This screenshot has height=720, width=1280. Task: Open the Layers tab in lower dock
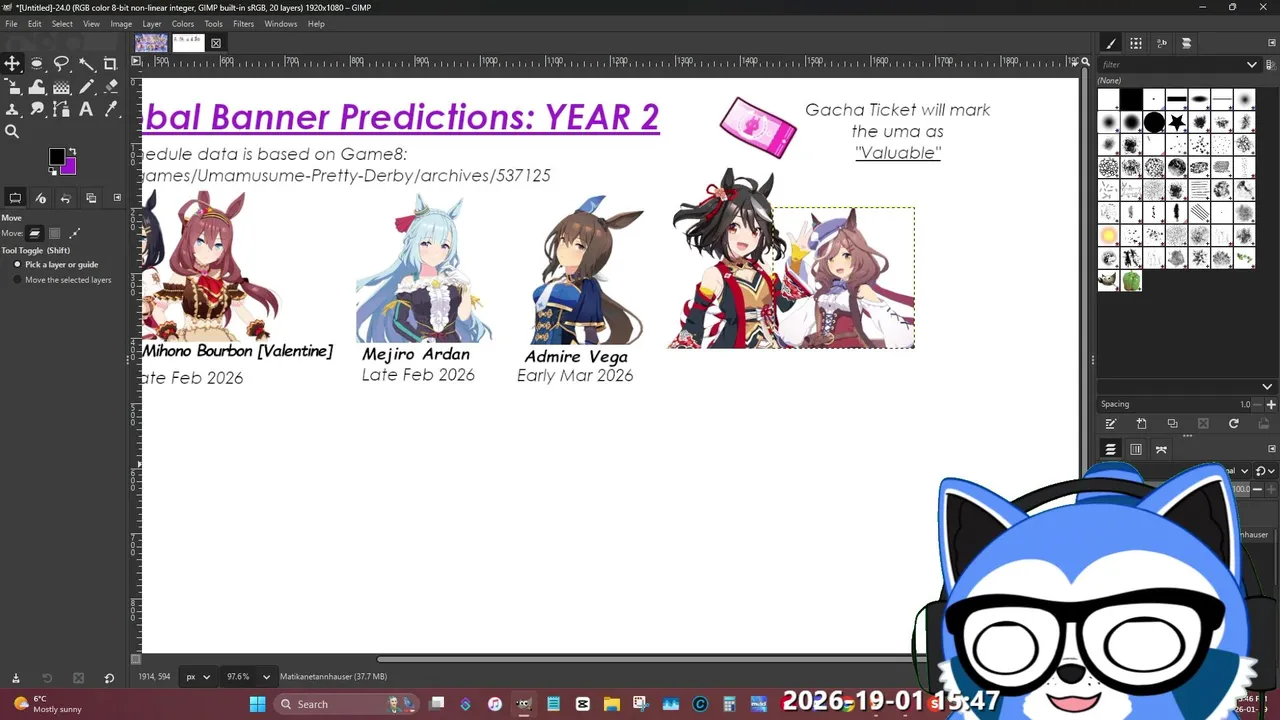click(1110, 450)
